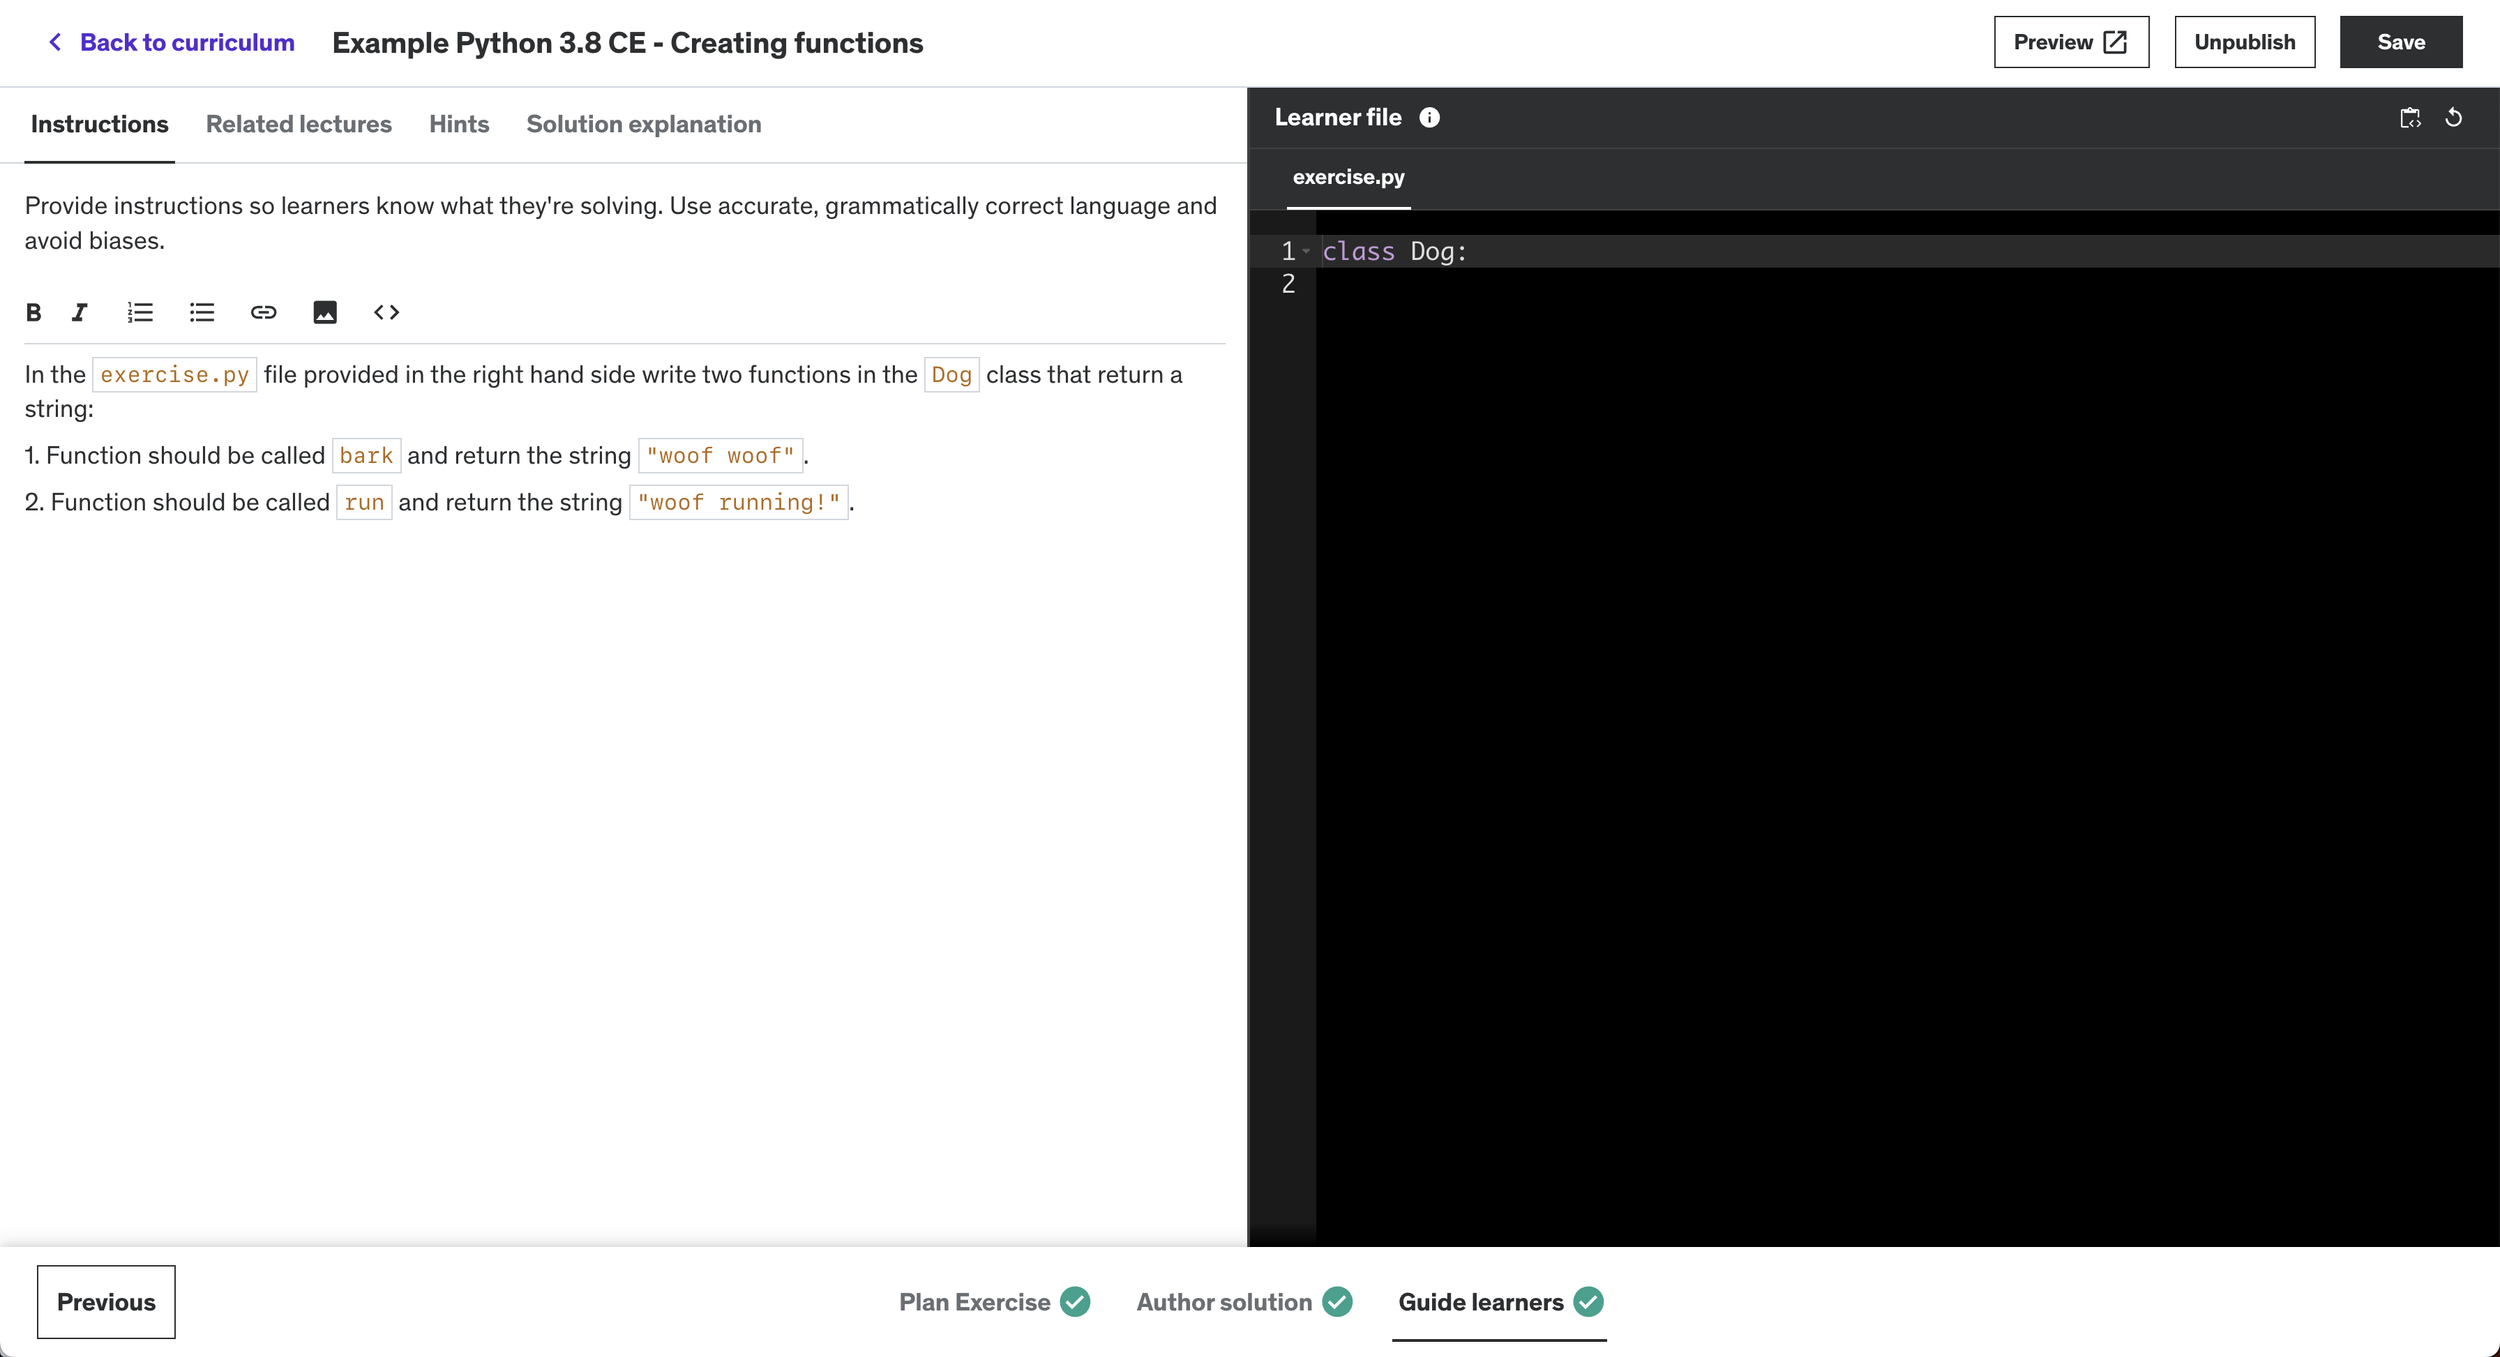Collapse the class Dog code fold arrow
Screen dimensions: 2500x1357
(1306, 252)
